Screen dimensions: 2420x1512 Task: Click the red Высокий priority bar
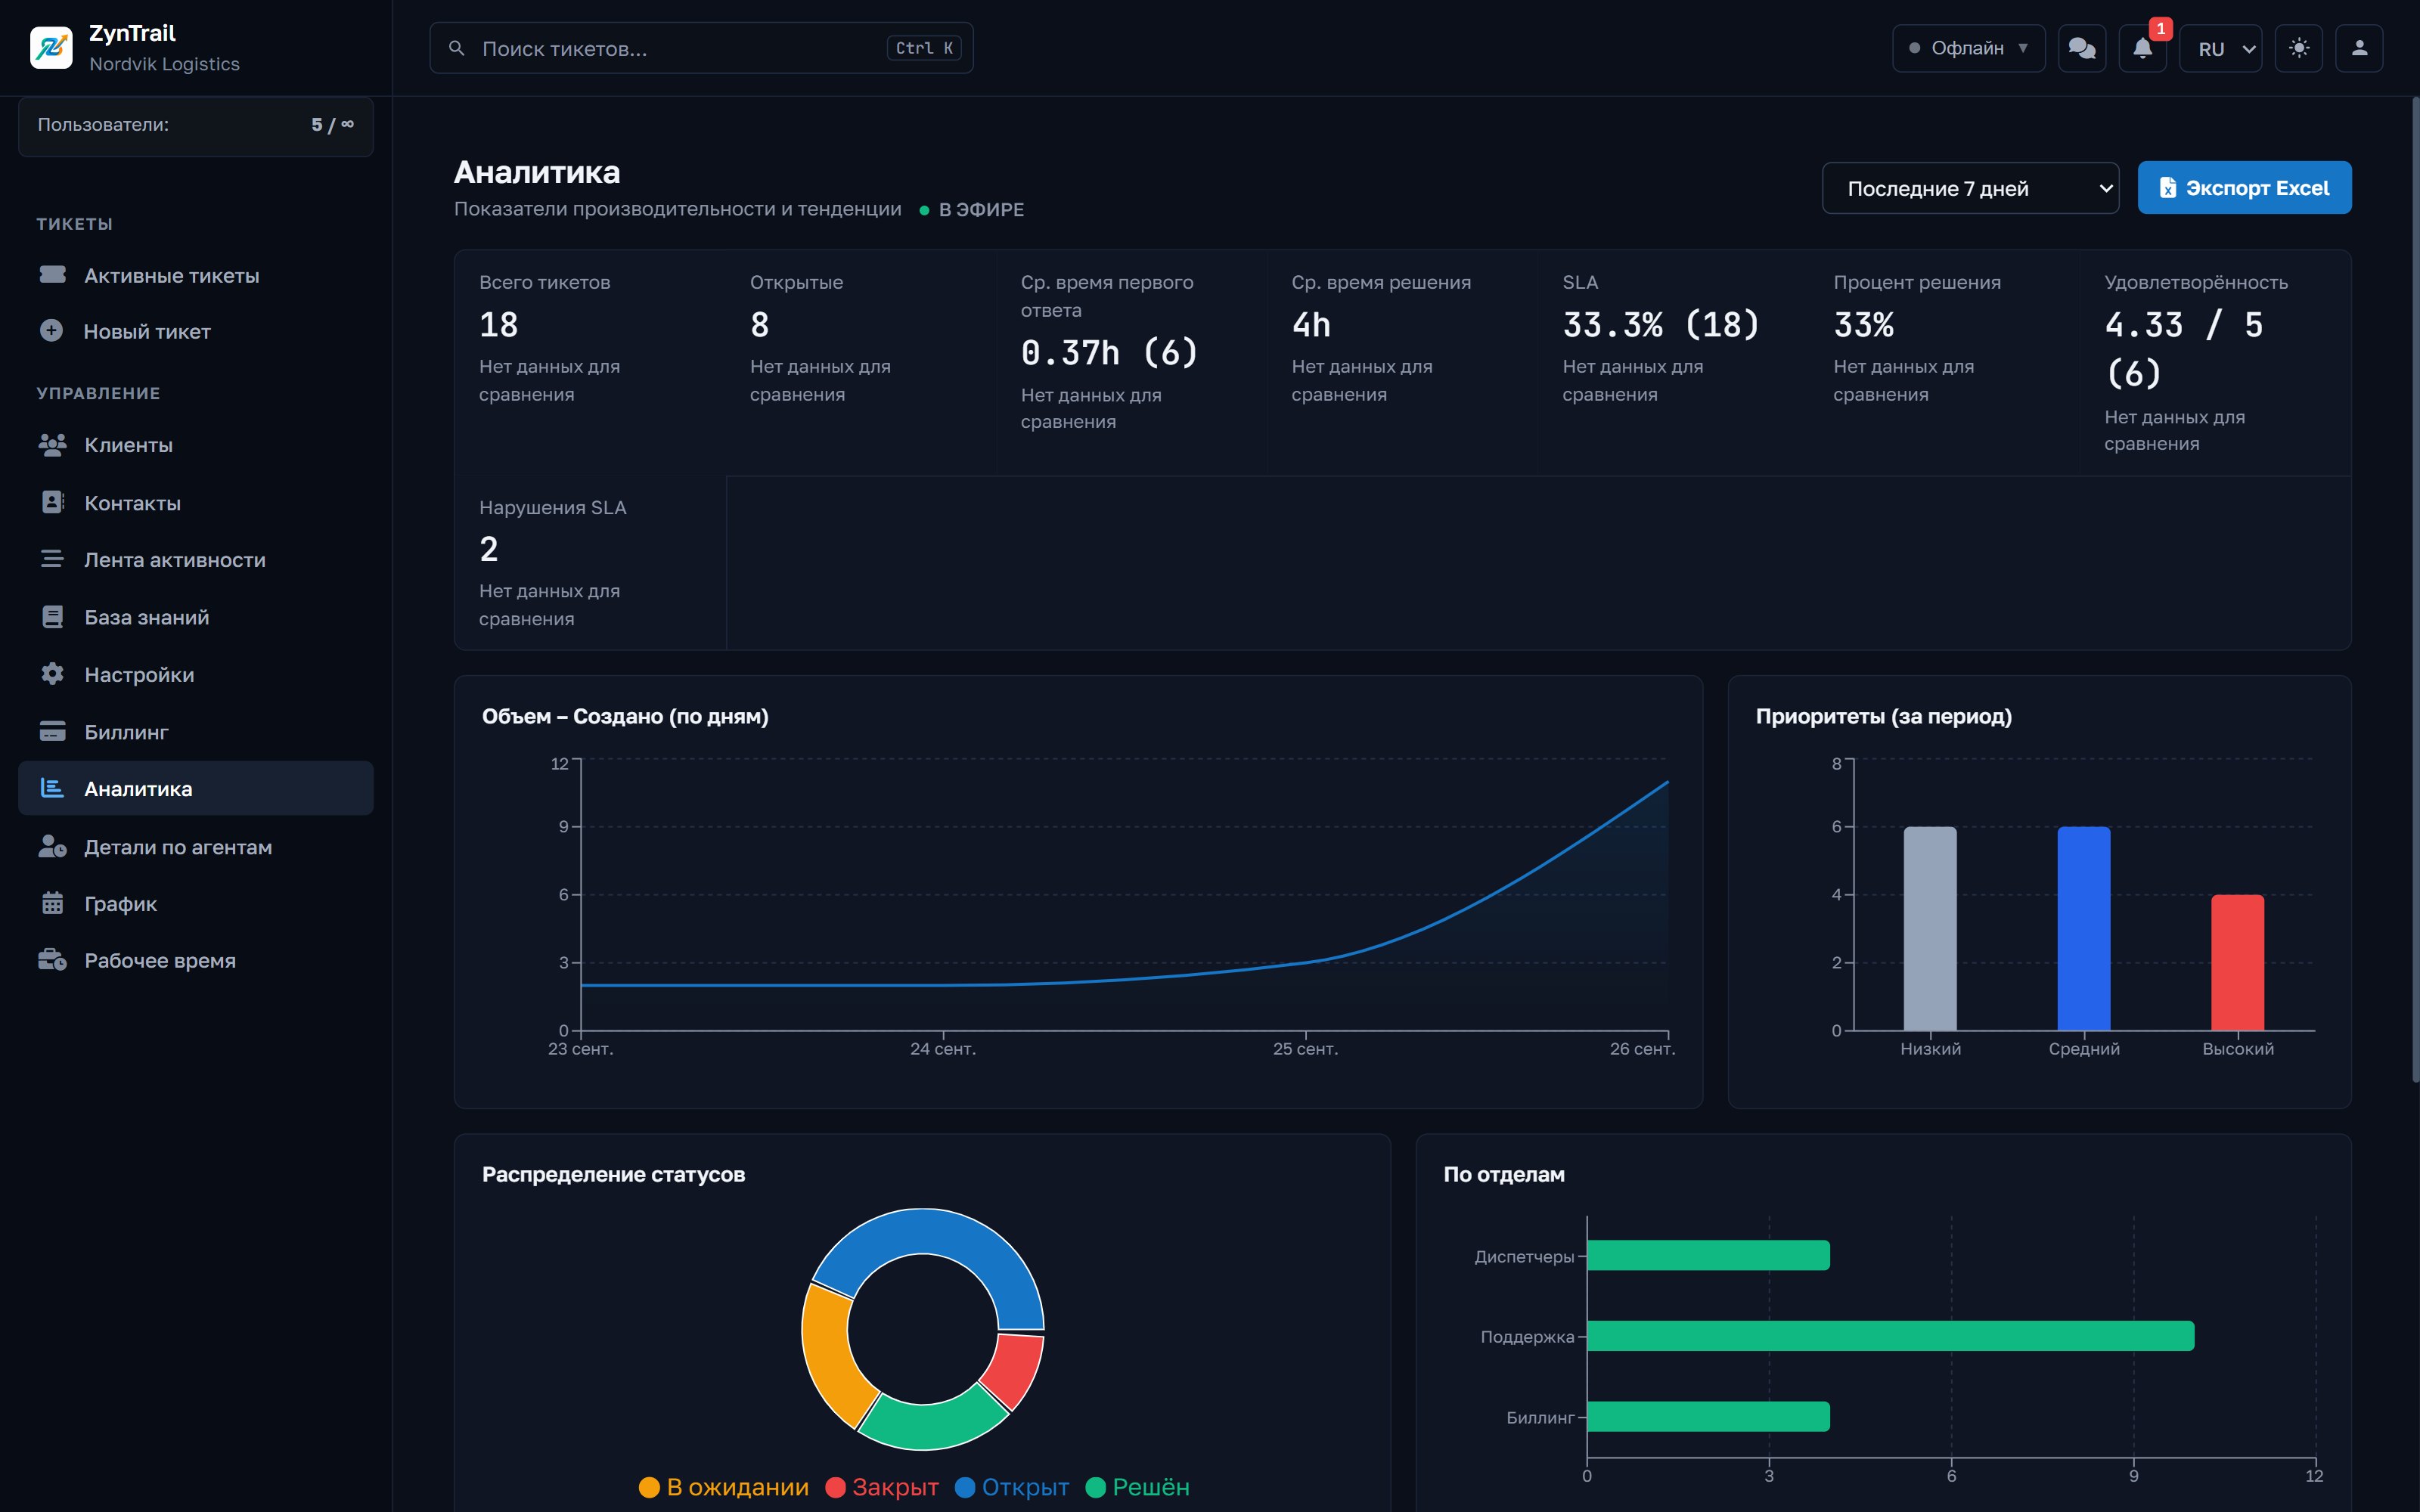pyautogui.click(x=2237, y=962)
